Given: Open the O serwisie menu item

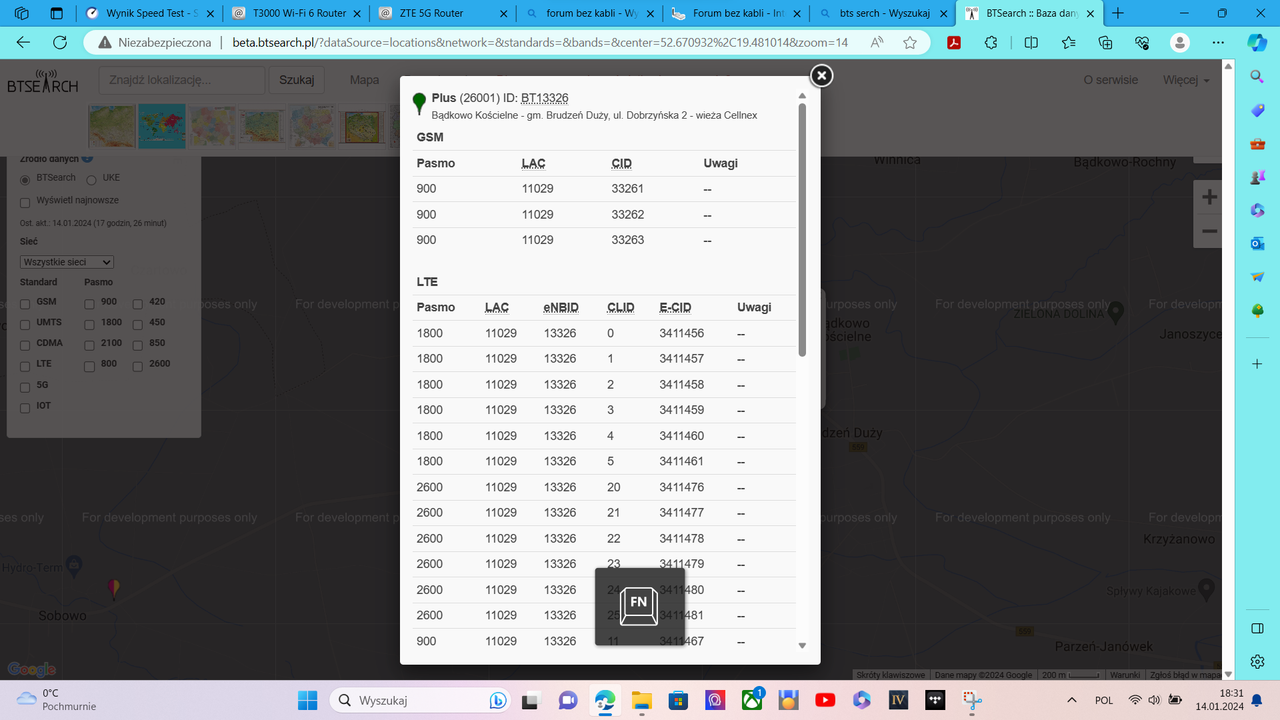Looking at the screenshot, I should [1110, 80].
